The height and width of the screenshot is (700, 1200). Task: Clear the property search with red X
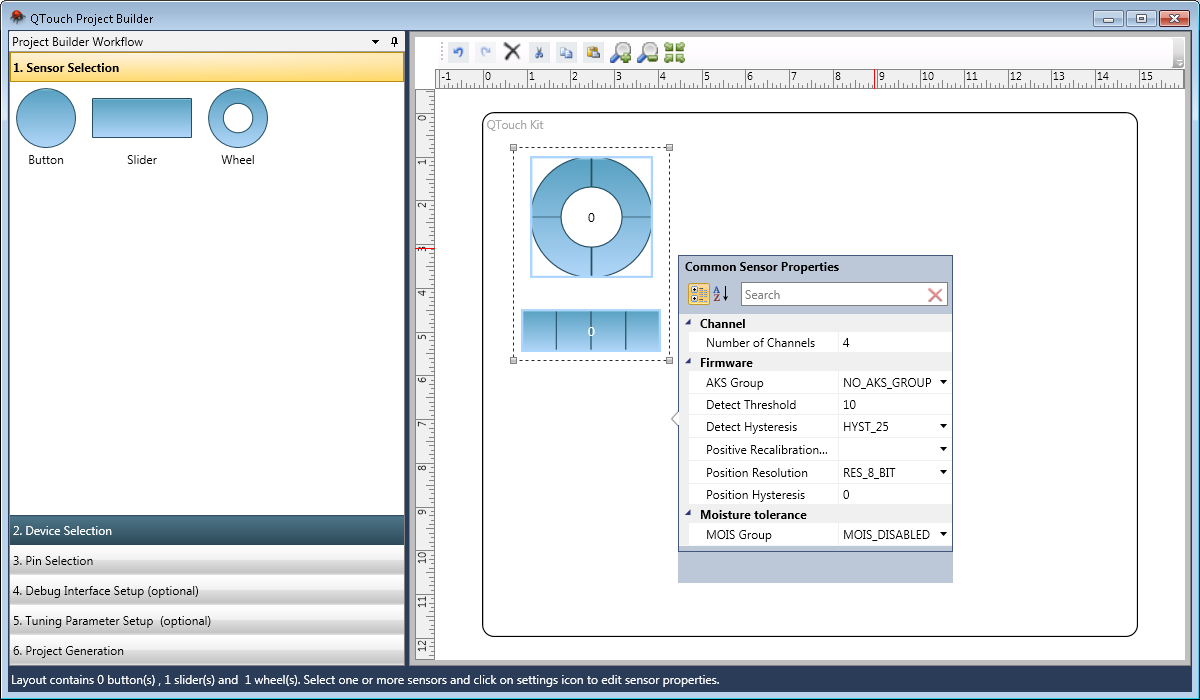coord(935,295)
